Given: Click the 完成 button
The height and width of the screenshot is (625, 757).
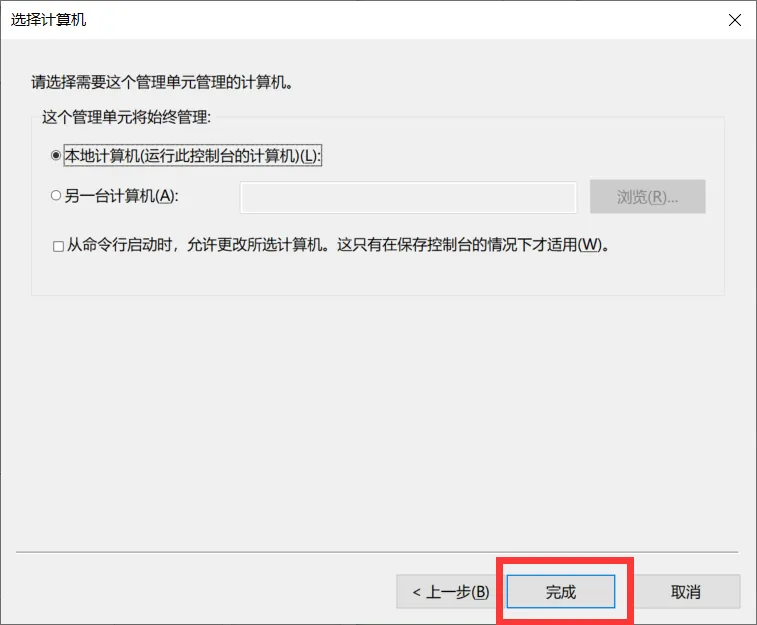Looking at the screenshot, I should 561,591.
